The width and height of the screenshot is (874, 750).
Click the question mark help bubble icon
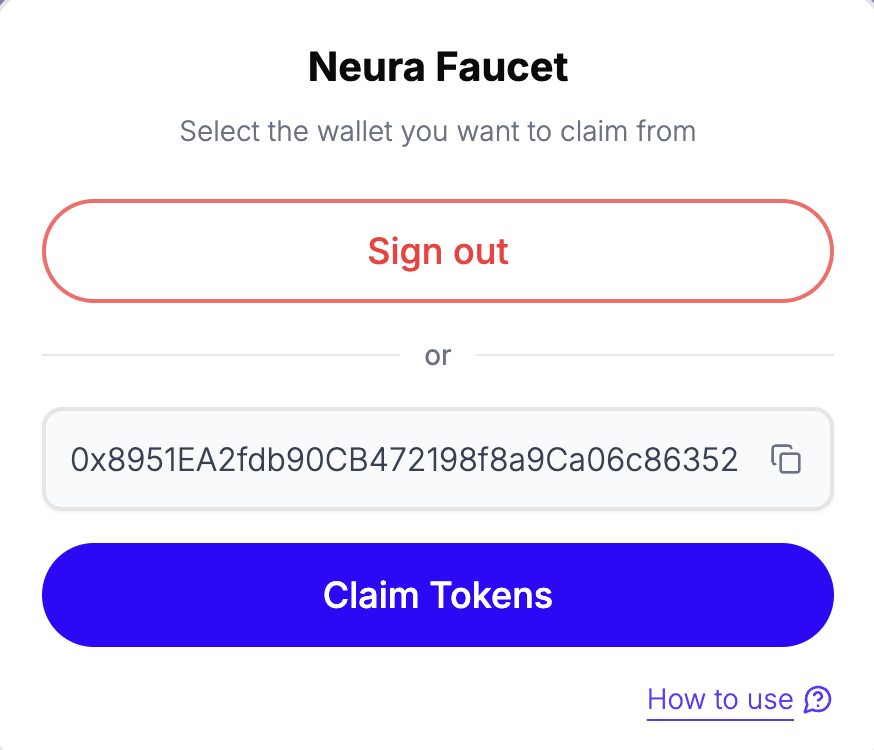[818, 699]
